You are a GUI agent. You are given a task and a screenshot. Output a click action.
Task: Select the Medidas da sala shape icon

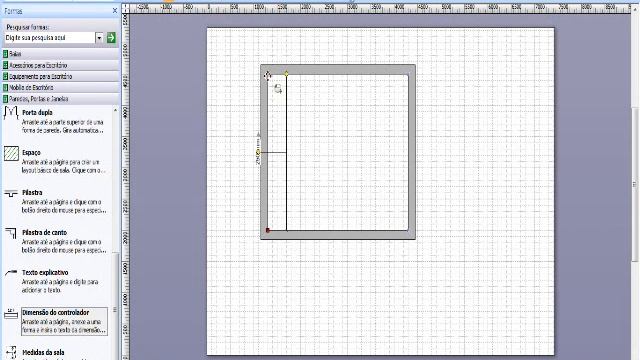click(x=11, y=353)
